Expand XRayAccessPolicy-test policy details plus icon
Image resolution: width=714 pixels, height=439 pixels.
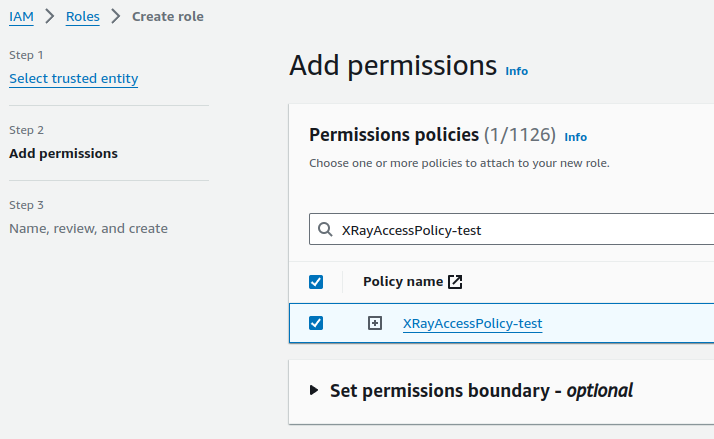(x=375, y=323)
